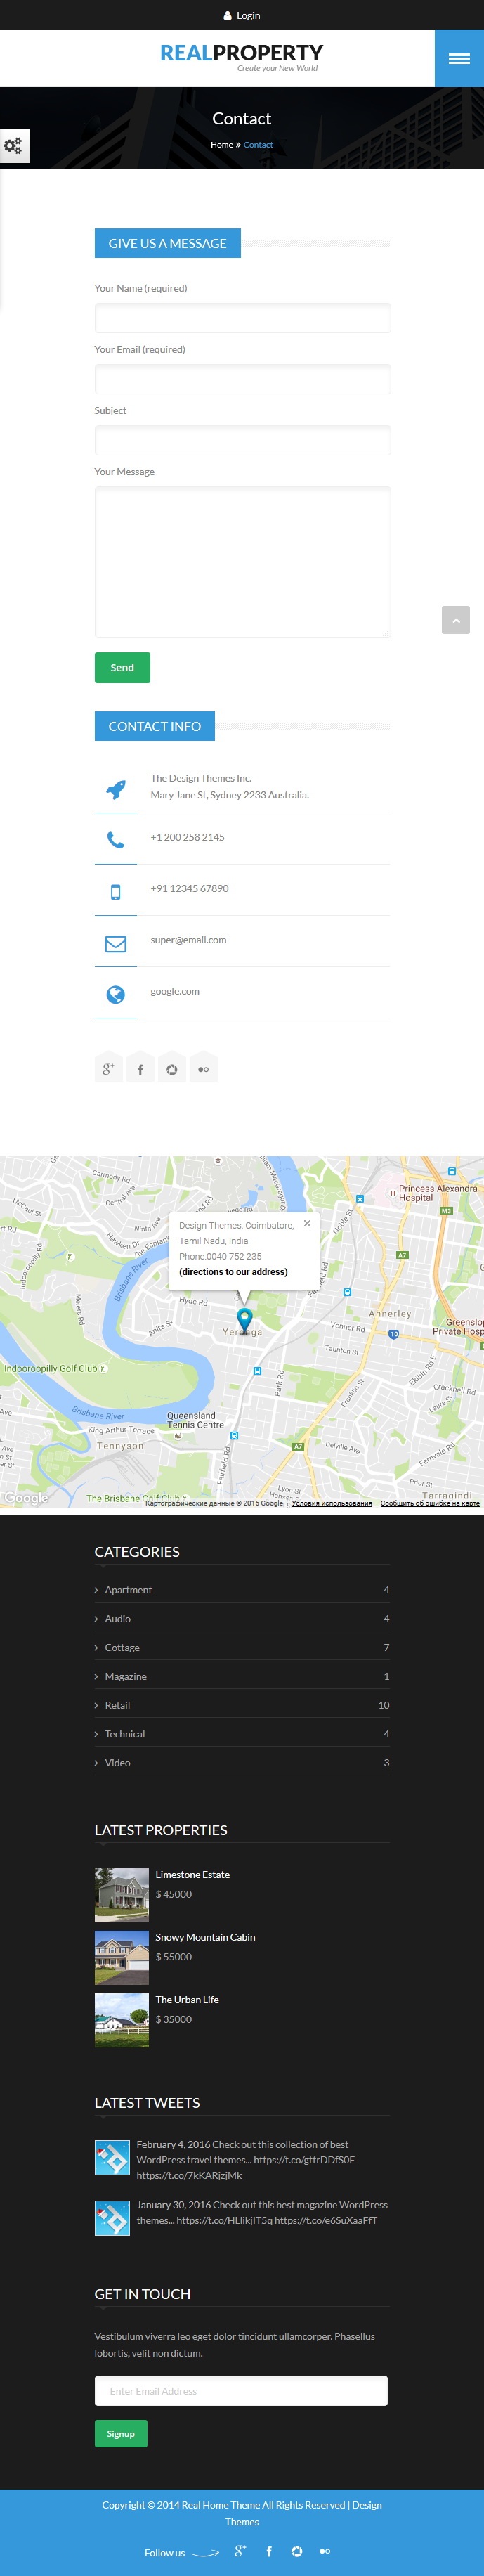Screen dimensions: 484x2576
Task: Go to Home breadcrumb
Action: click(222, 145)
